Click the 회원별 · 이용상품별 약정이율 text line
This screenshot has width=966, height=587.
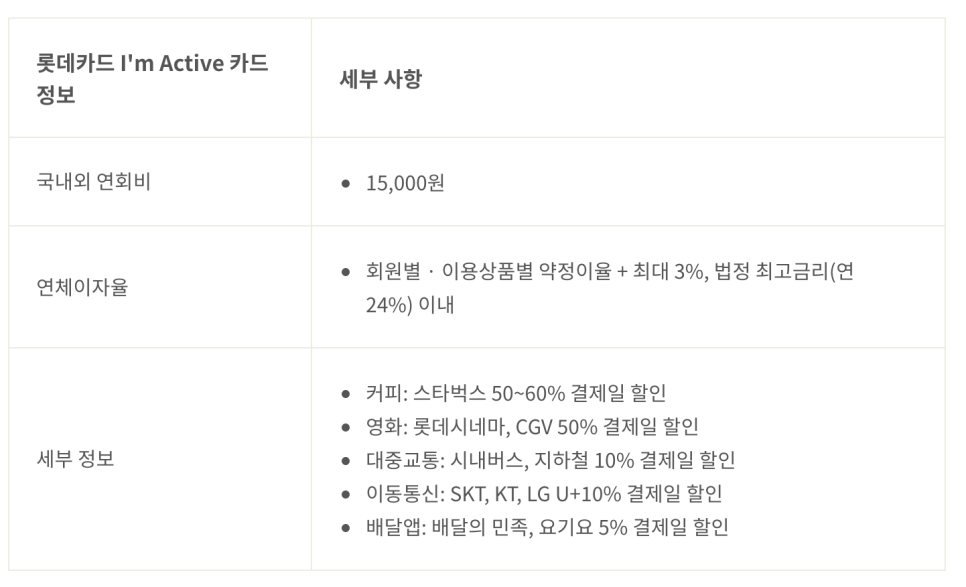pyautogui.click(x=610, y=271)
